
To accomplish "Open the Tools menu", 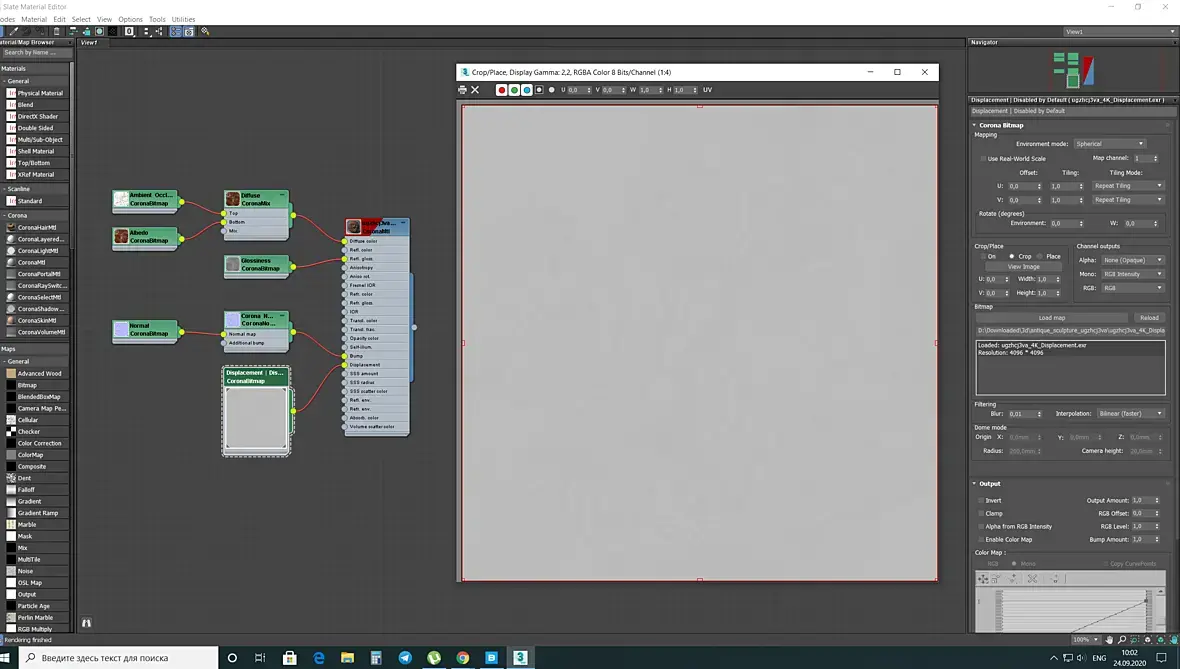I will [x=157, y=20].
